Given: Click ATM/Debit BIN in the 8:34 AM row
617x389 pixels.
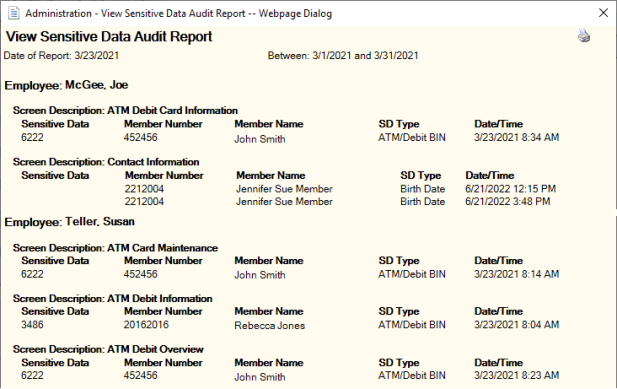Looking at the screenshot, I should (x=412, y=137).
